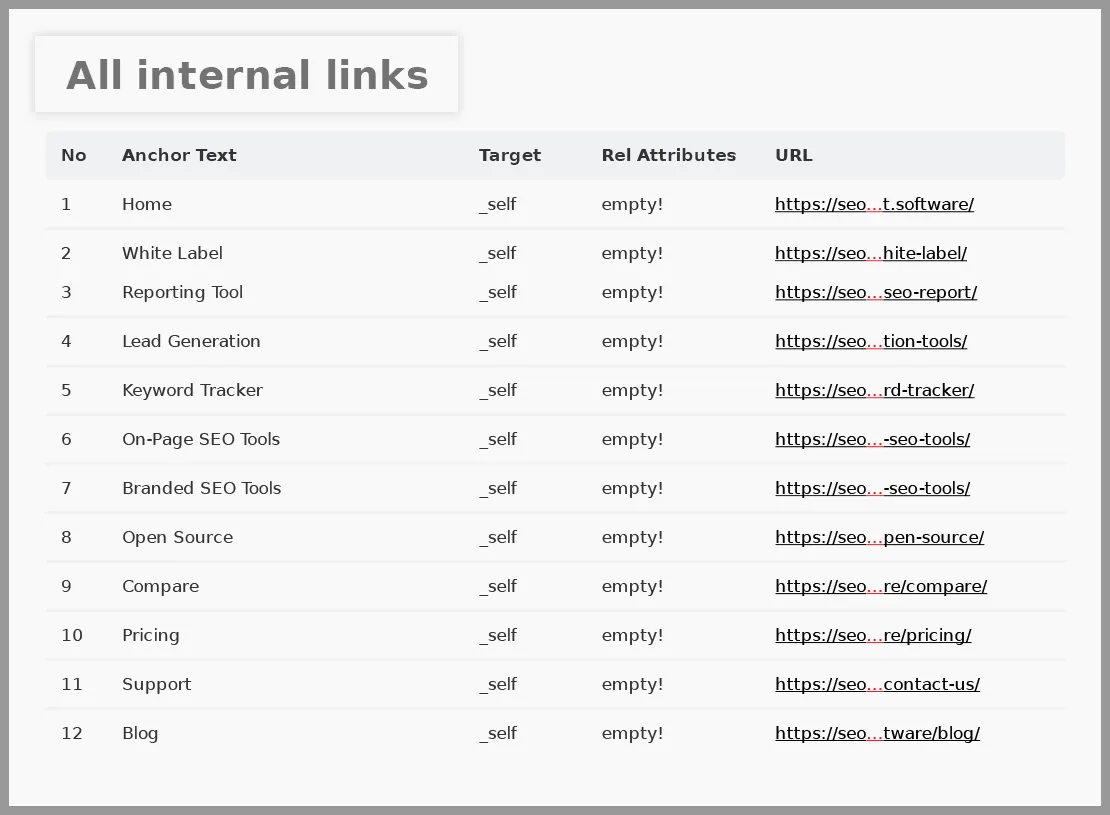
Task: Open the Reporting Tool URL link
Action: click(876, 292)
